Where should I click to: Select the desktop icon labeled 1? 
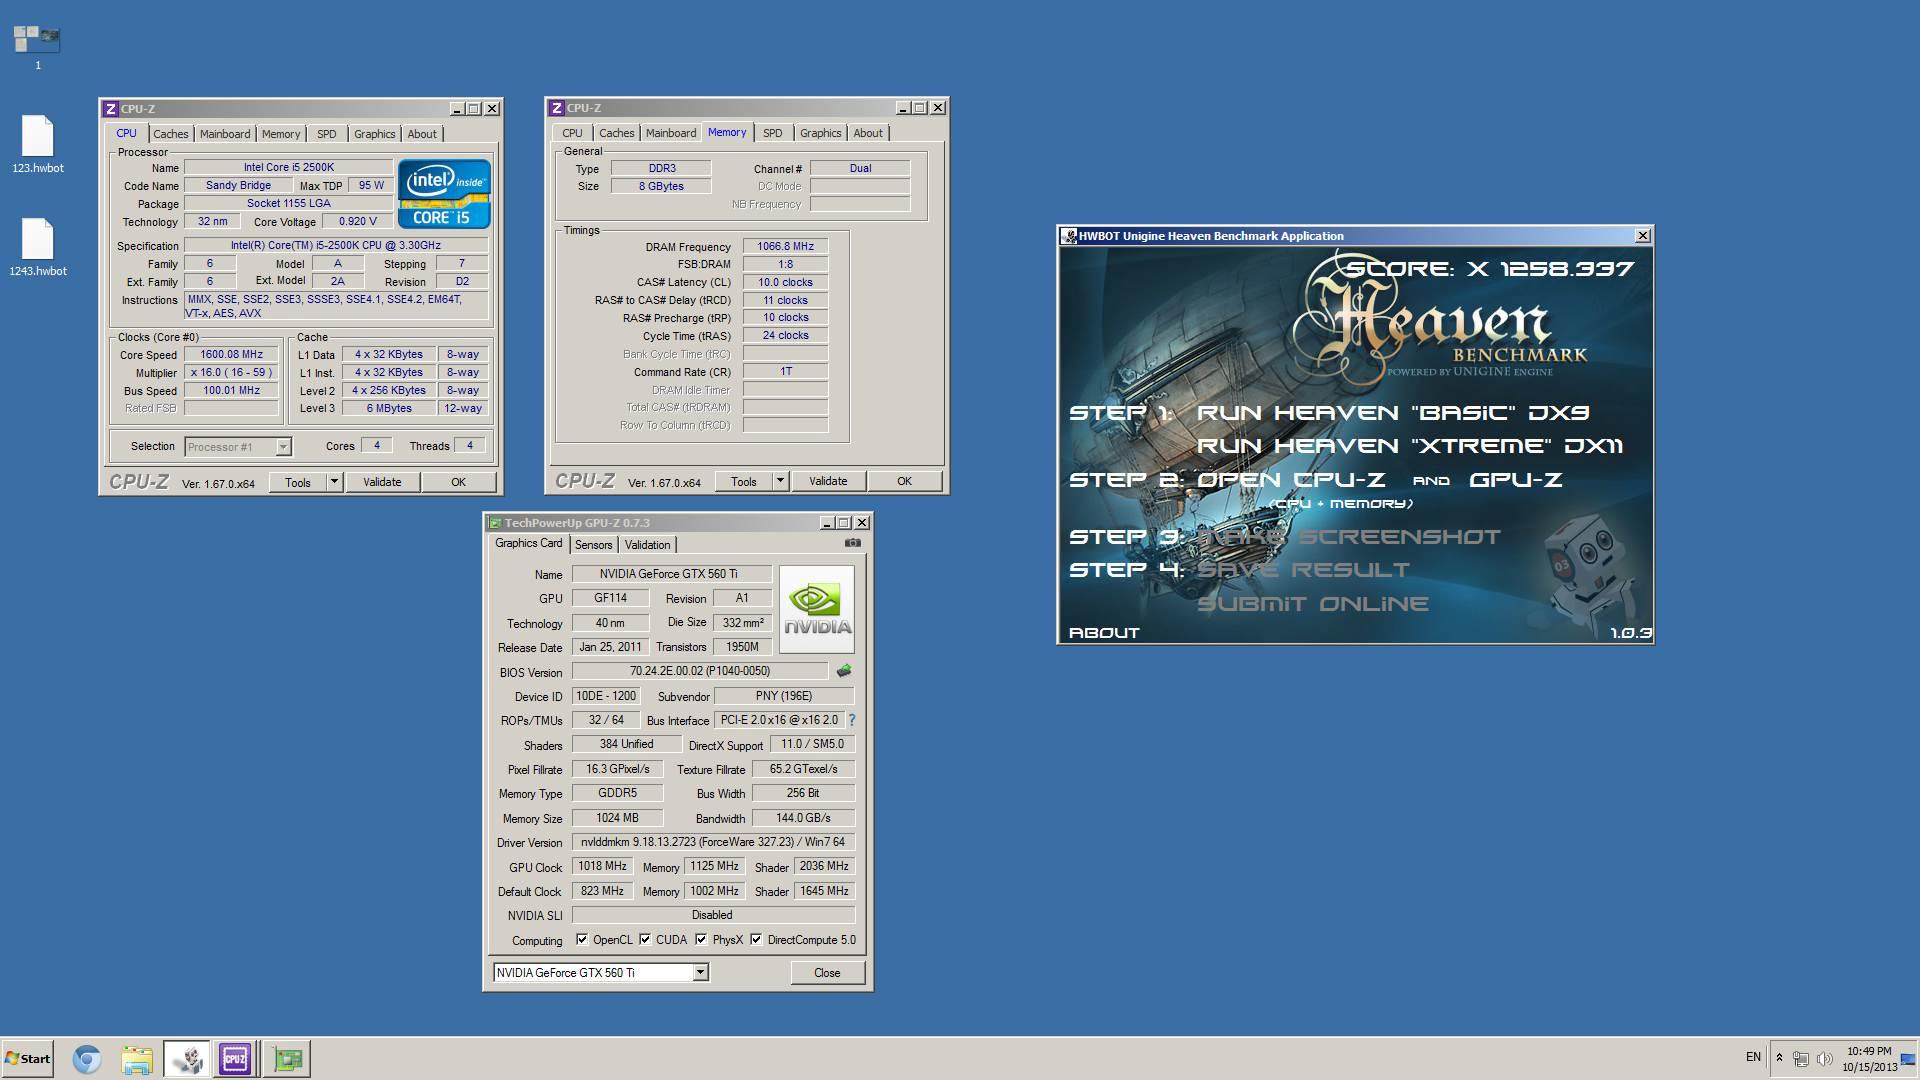[38, 47]
